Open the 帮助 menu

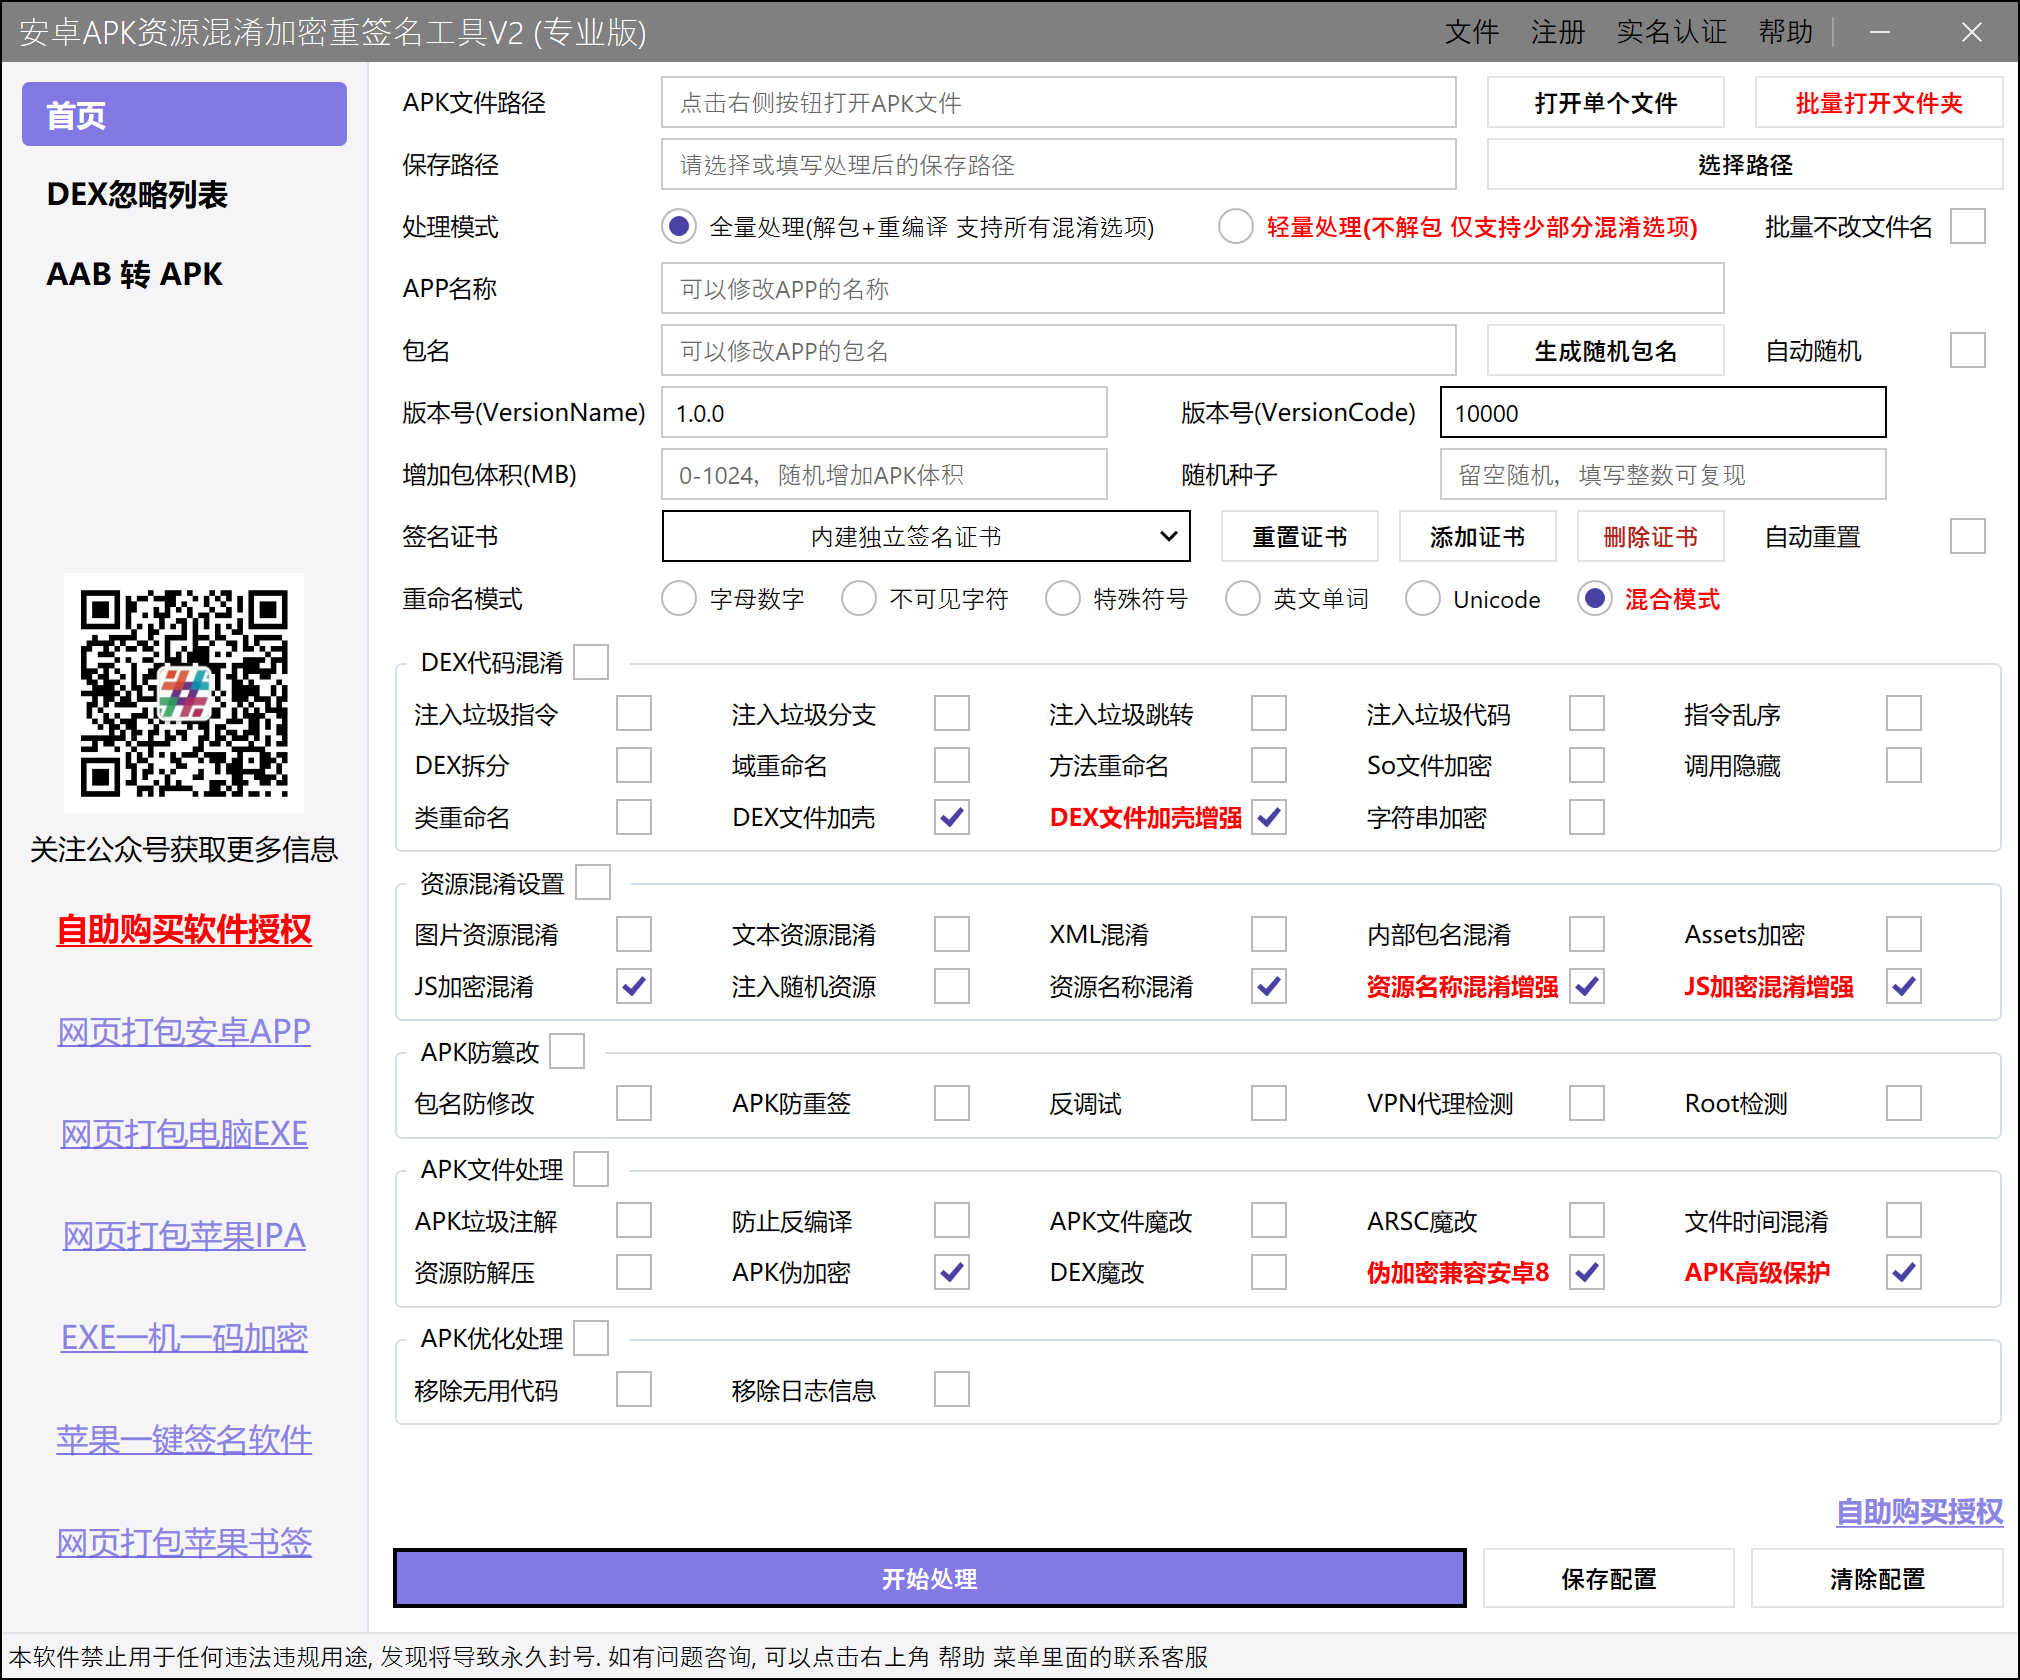point(1785,32)
